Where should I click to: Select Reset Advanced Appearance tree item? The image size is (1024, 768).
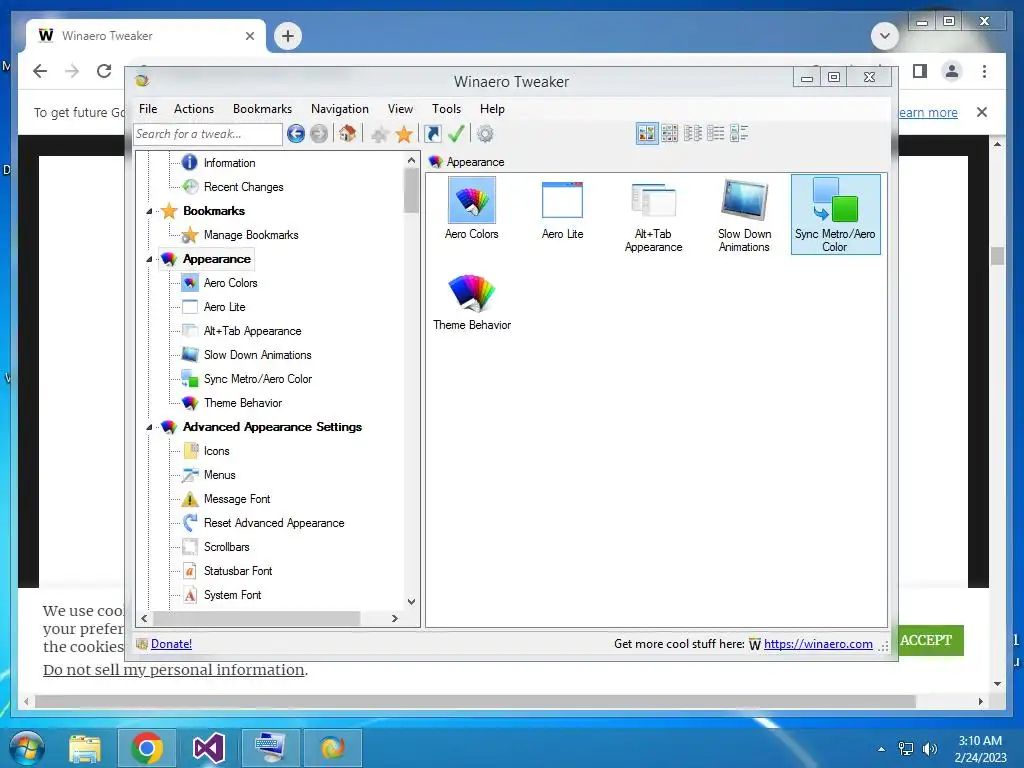click(274, 523)
